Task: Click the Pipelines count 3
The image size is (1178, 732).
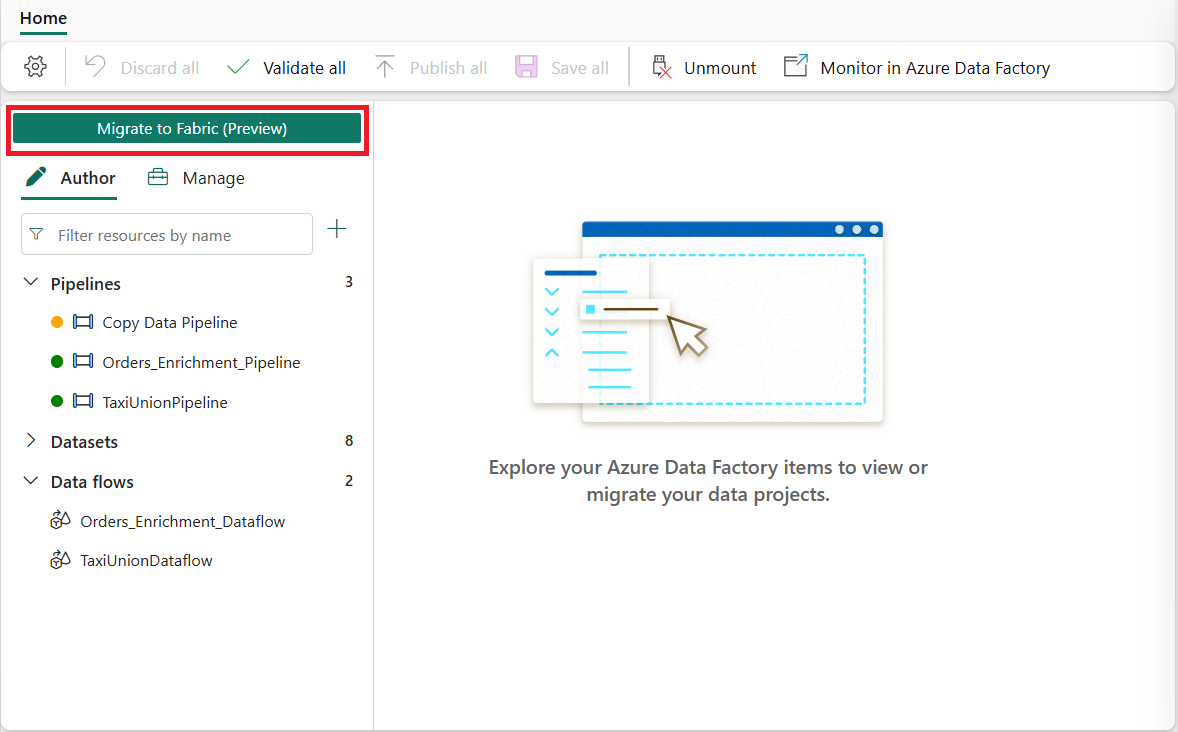Action: pyautogui.click(x=349, y=282)
